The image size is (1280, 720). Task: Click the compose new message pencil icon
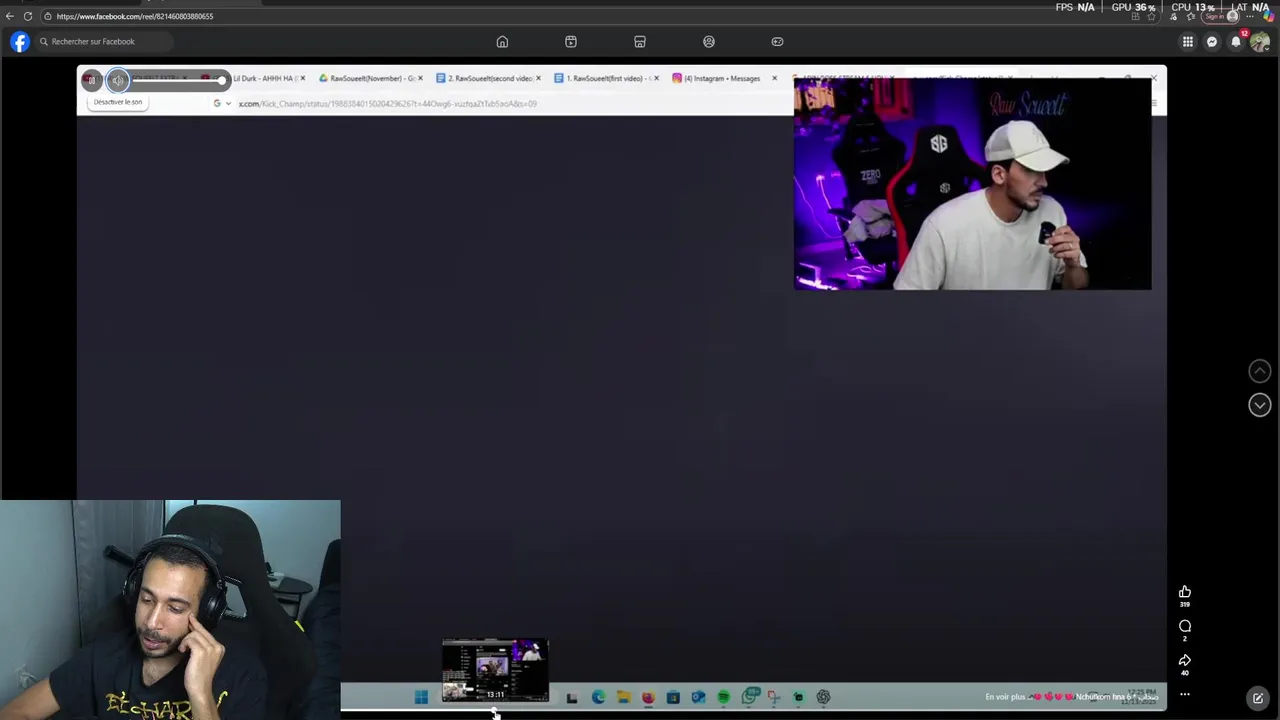coord(1258,698)
